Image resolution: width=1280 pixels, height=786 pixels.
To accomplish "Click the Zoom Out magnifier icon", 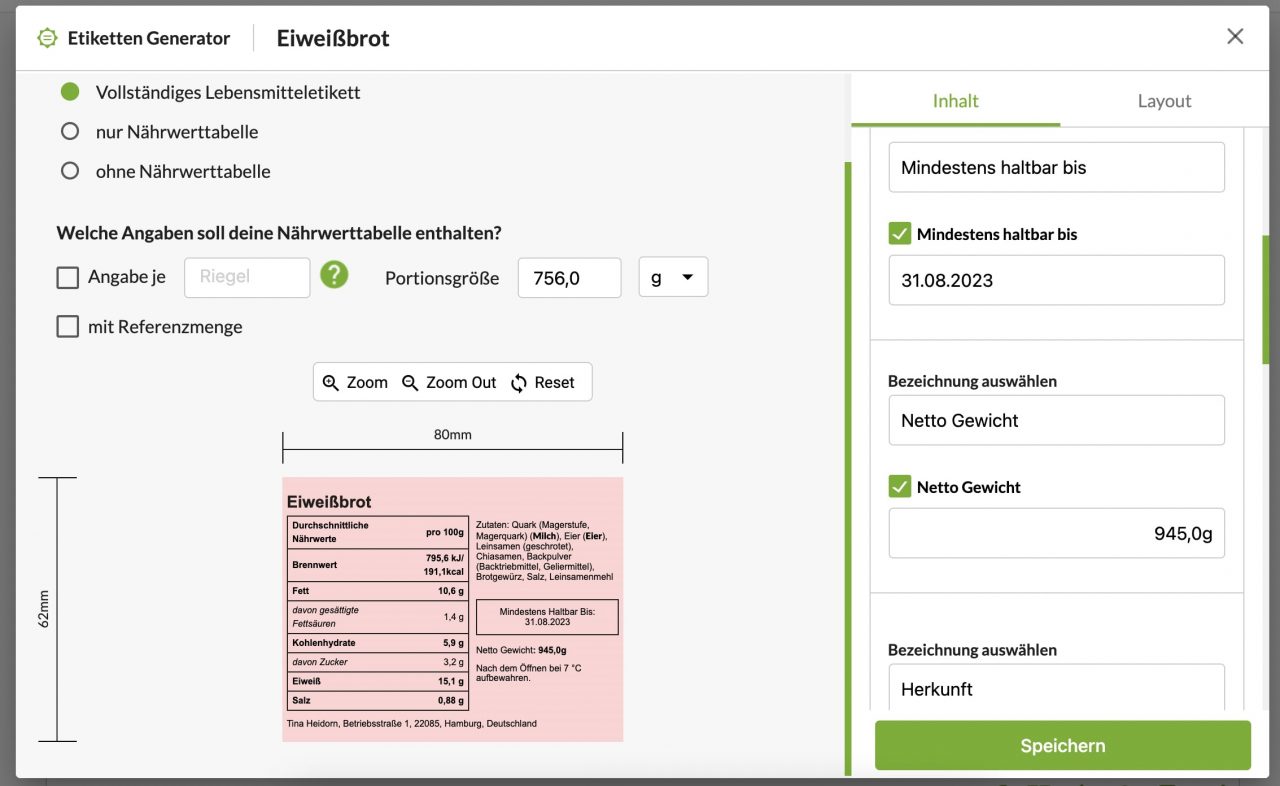I will [410, 383].
